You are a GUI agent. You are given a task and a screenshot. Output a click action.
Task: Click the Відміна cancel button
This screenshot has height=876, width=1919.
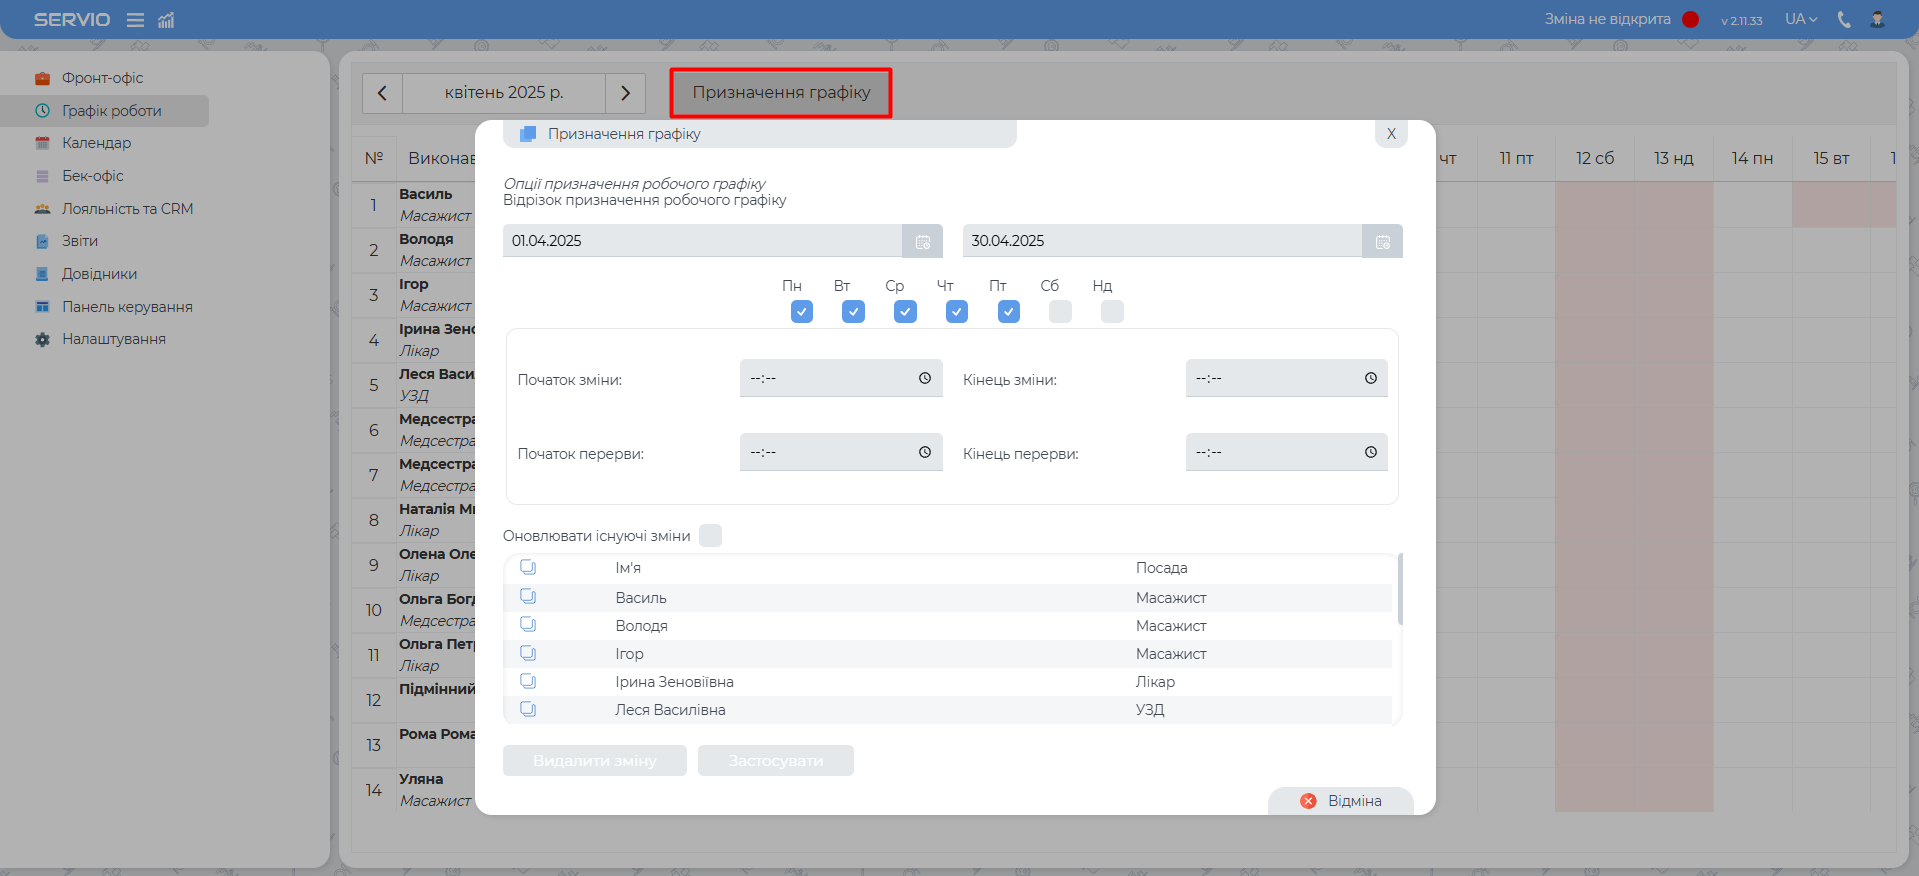point(1341,801)
